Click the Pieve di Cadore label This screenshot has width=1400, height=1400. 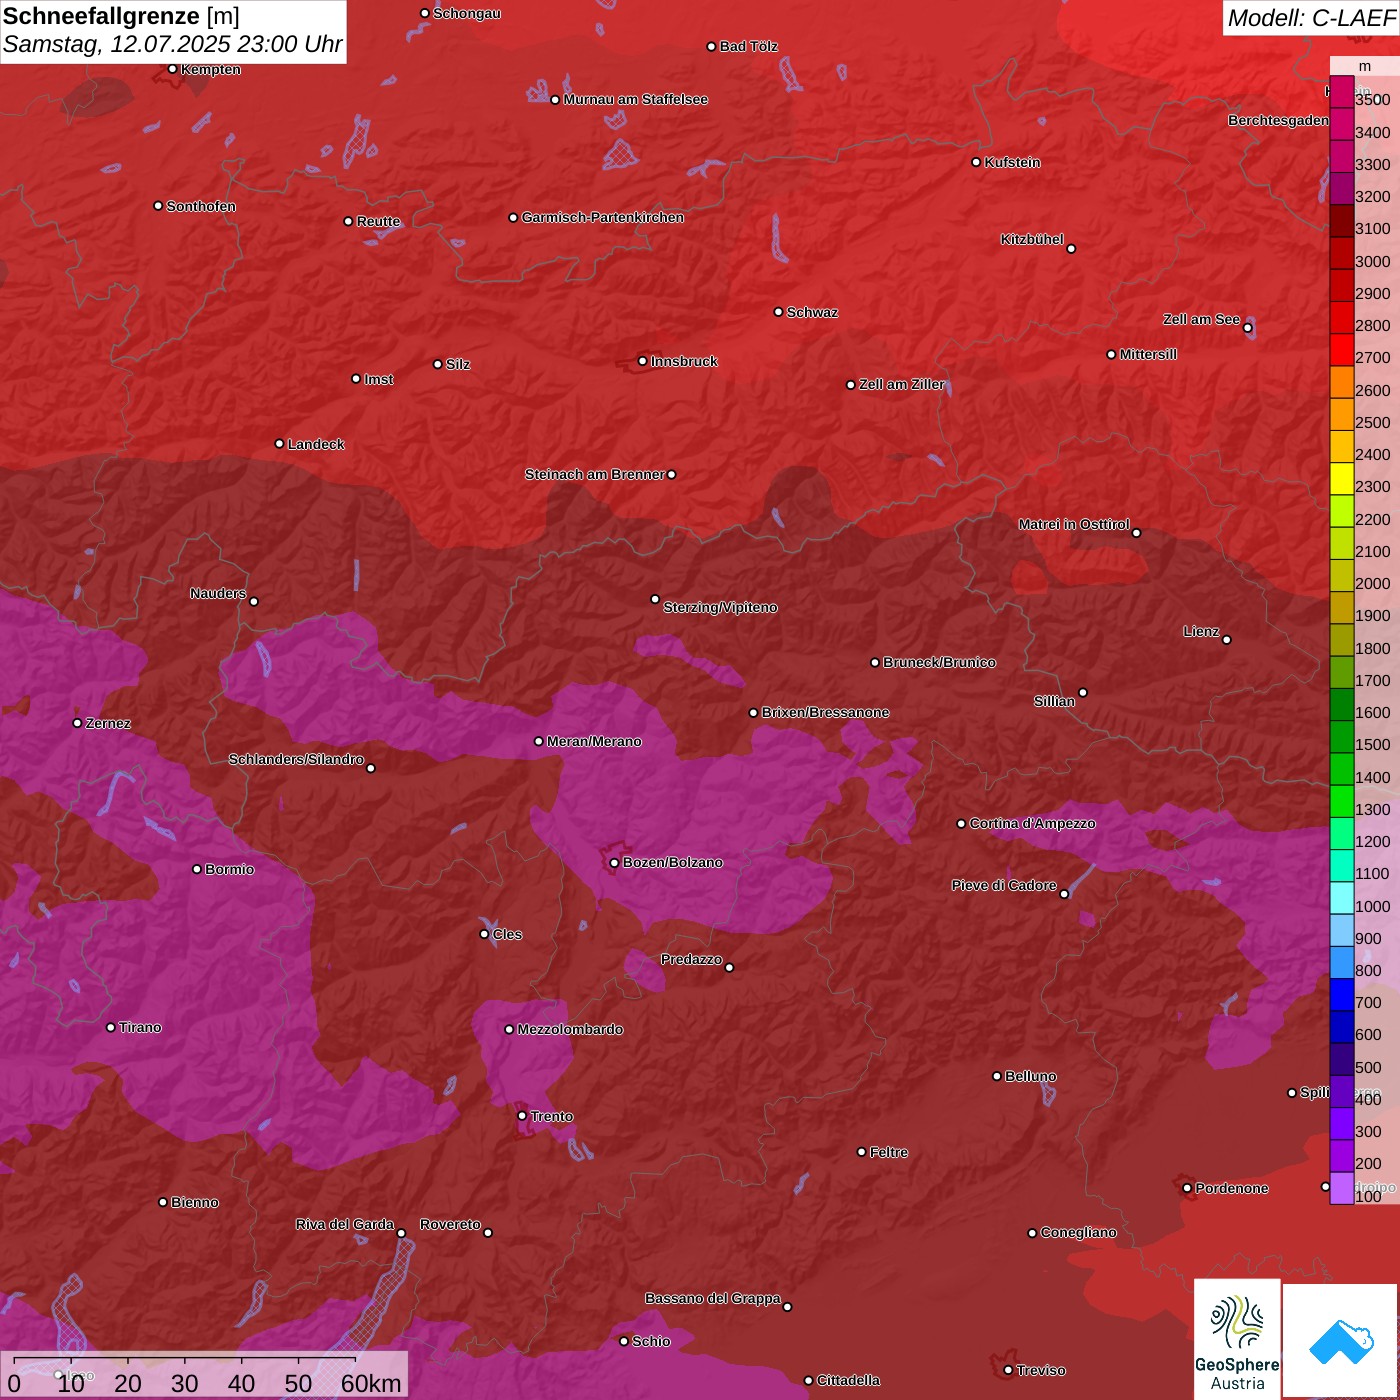click(1004, 885)
